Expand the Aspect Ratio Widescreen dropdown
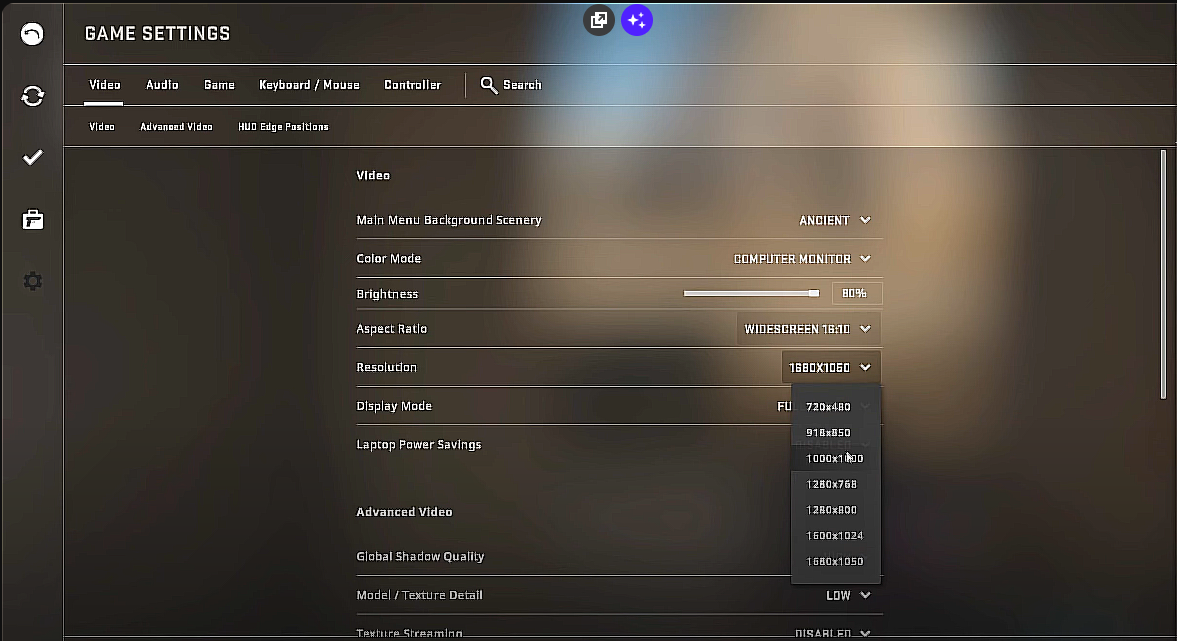The width and height of the screenshot is (1177, 641). point(808,329)
